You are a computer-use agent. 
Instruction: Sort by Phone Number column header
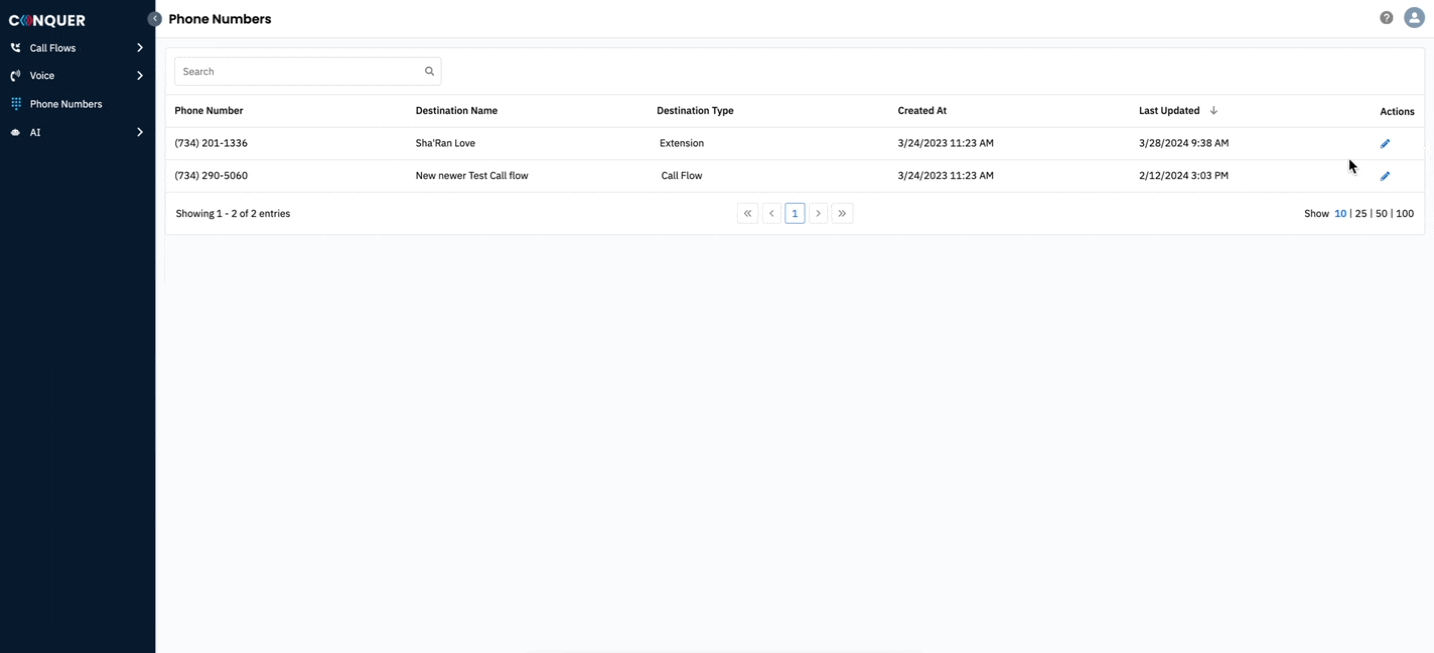209,111
